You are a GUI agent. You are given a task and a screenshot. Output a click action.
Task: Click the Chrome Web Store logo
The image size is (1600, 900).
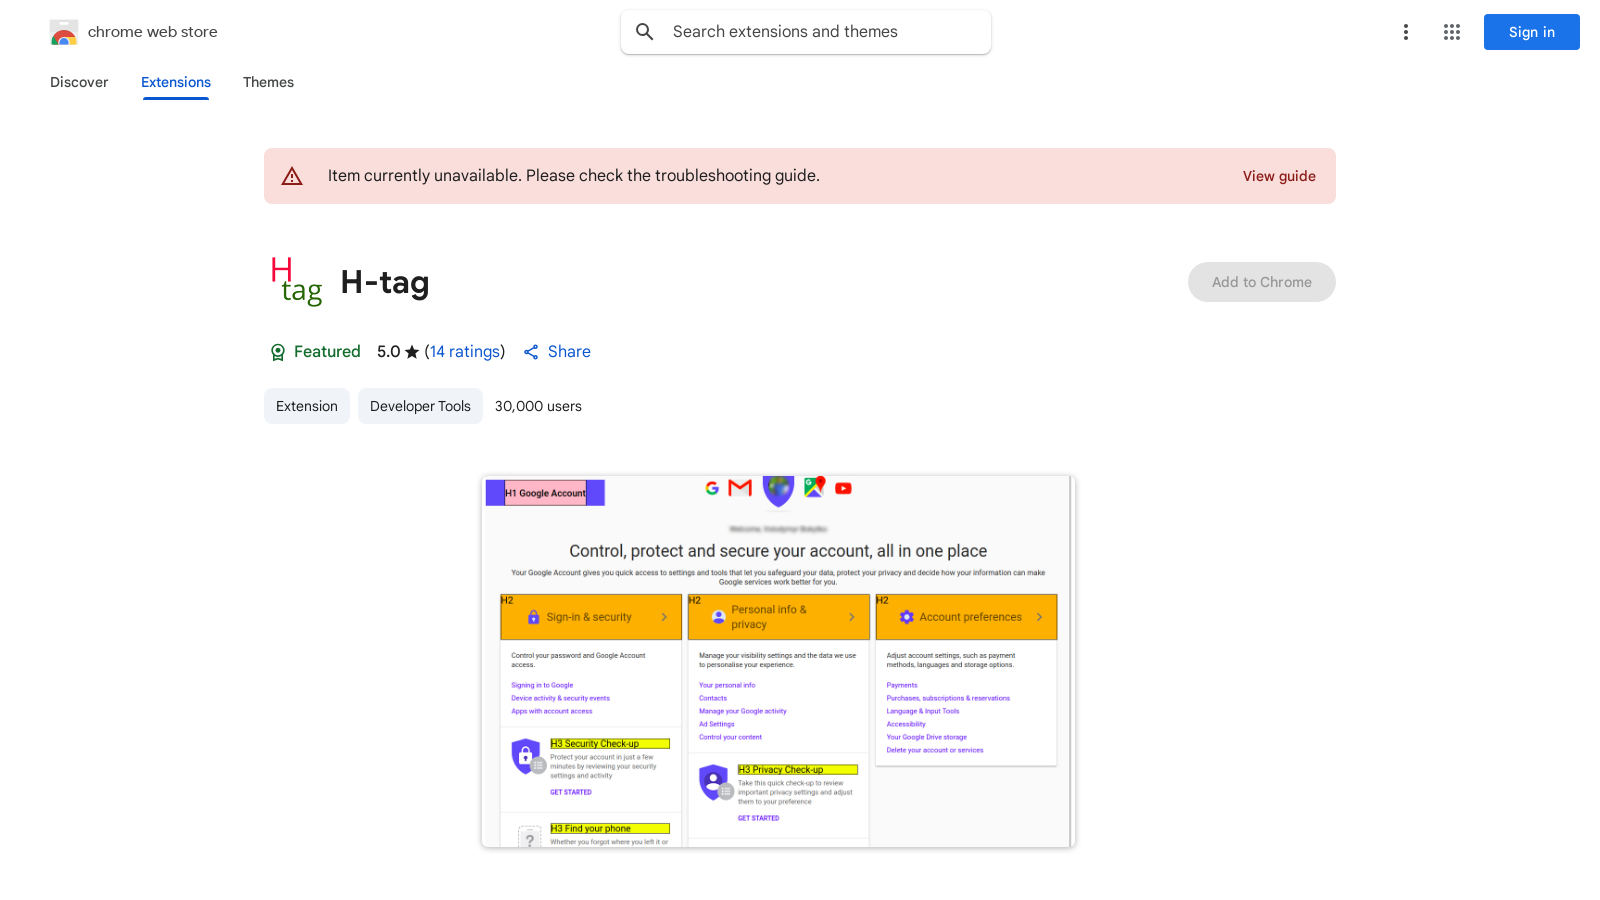(x=64, y=32)
